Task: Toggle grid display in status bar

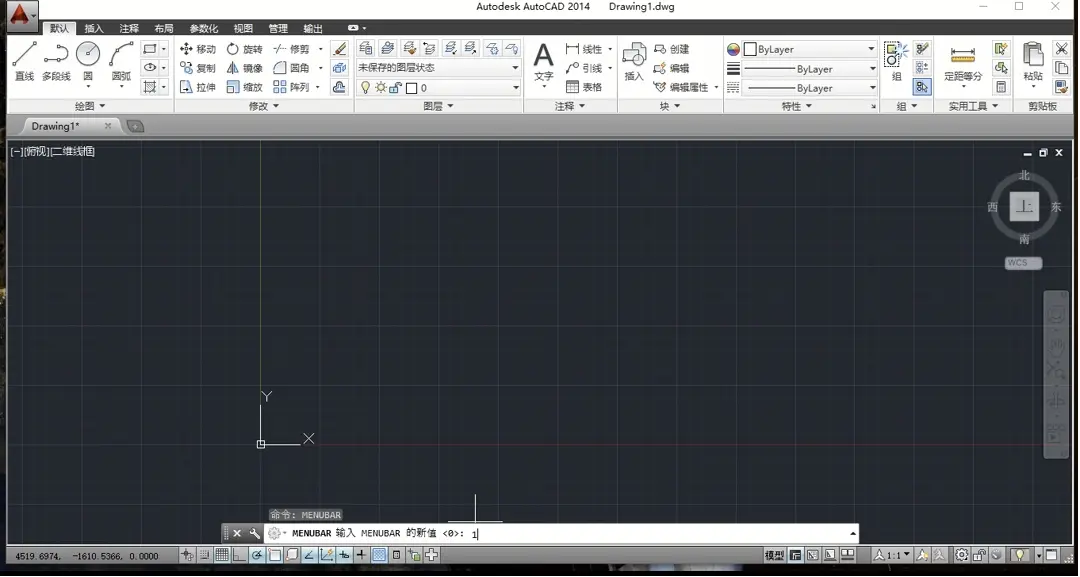Action: 222,555
